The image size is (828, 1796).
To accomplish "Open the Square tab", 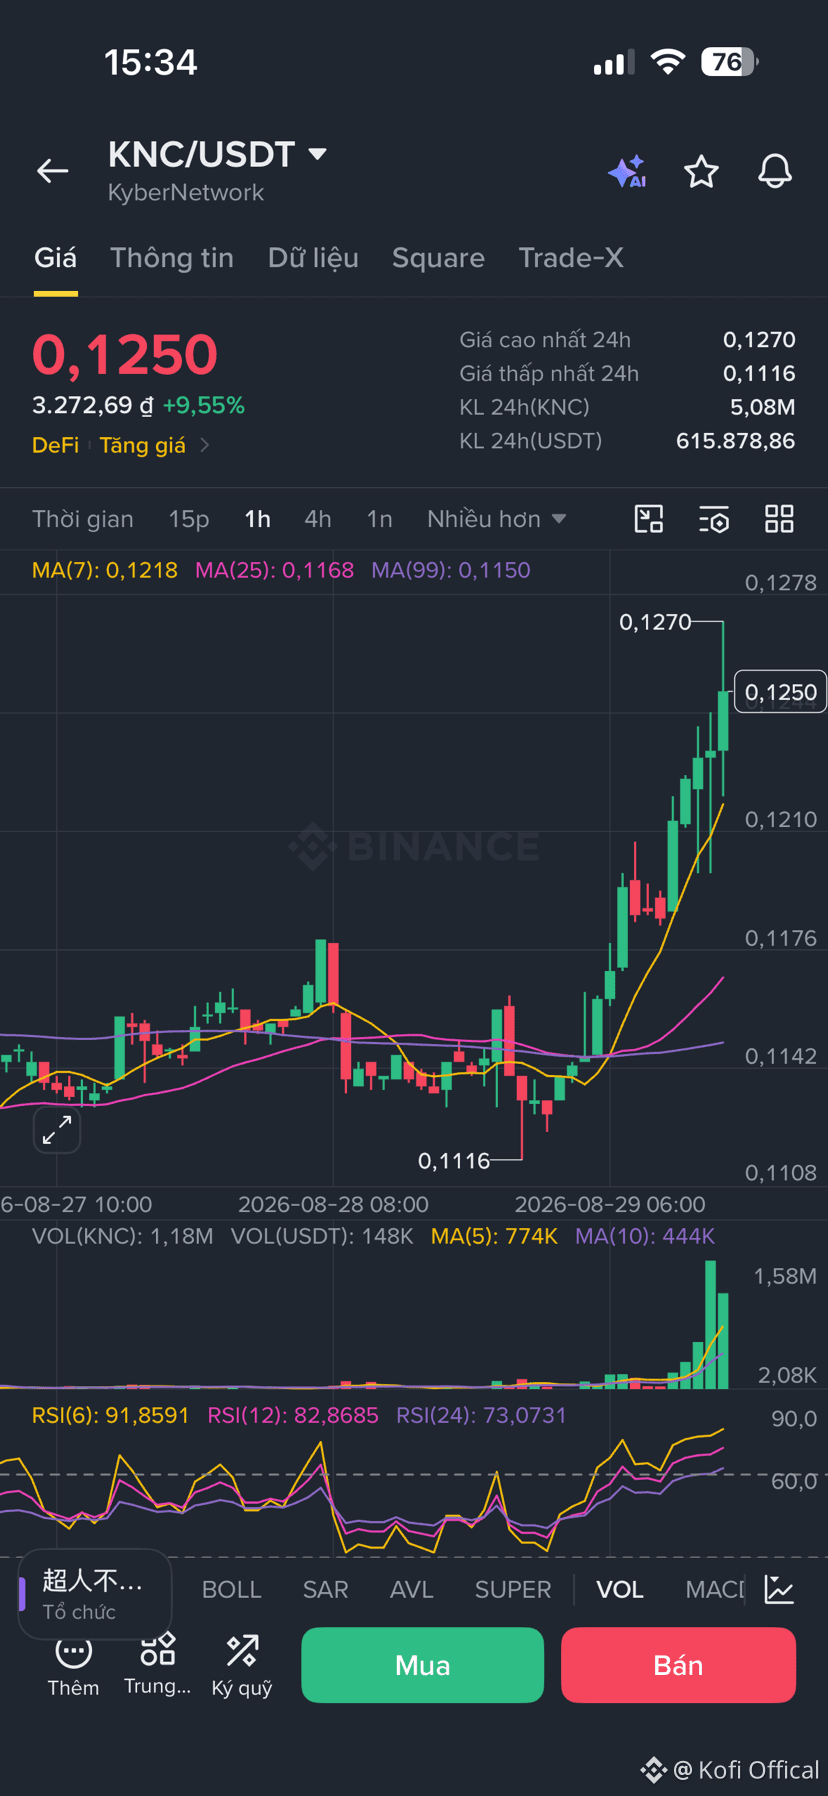I will click(x=438, y=258).
